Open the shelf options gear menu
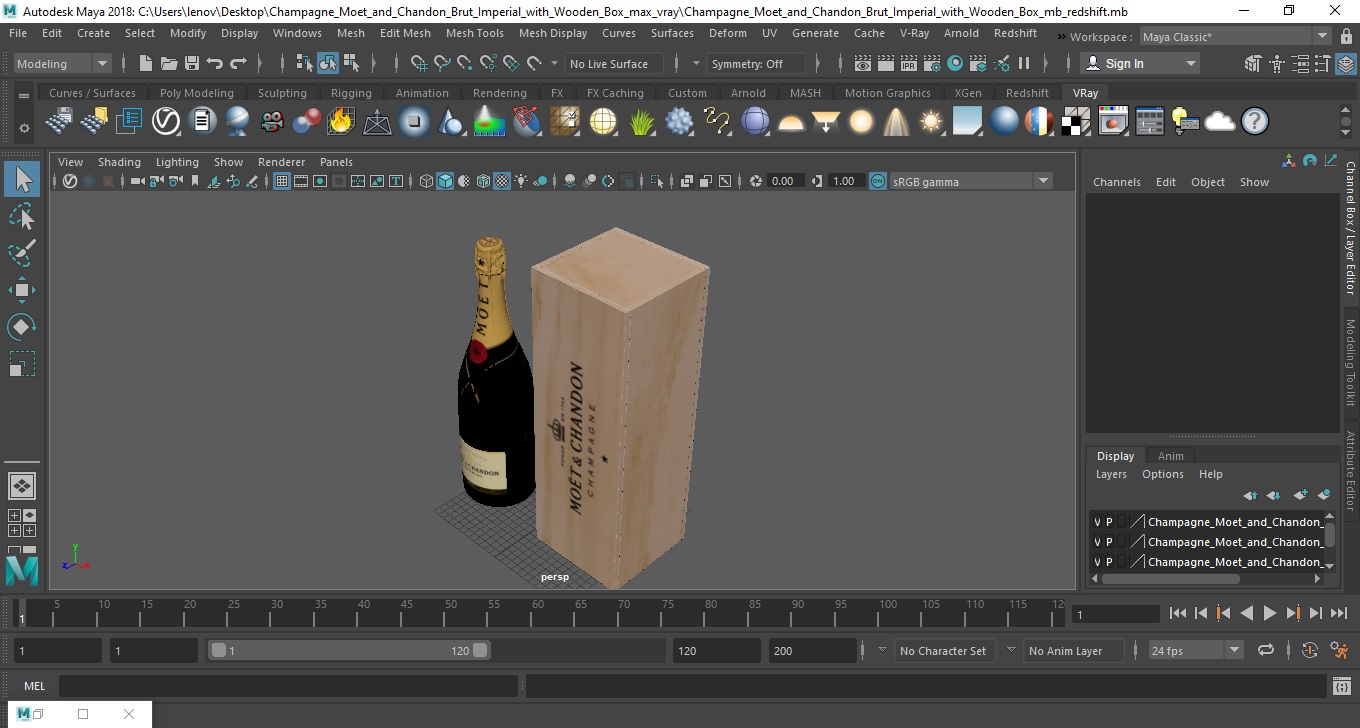 [x=24, y=128]
